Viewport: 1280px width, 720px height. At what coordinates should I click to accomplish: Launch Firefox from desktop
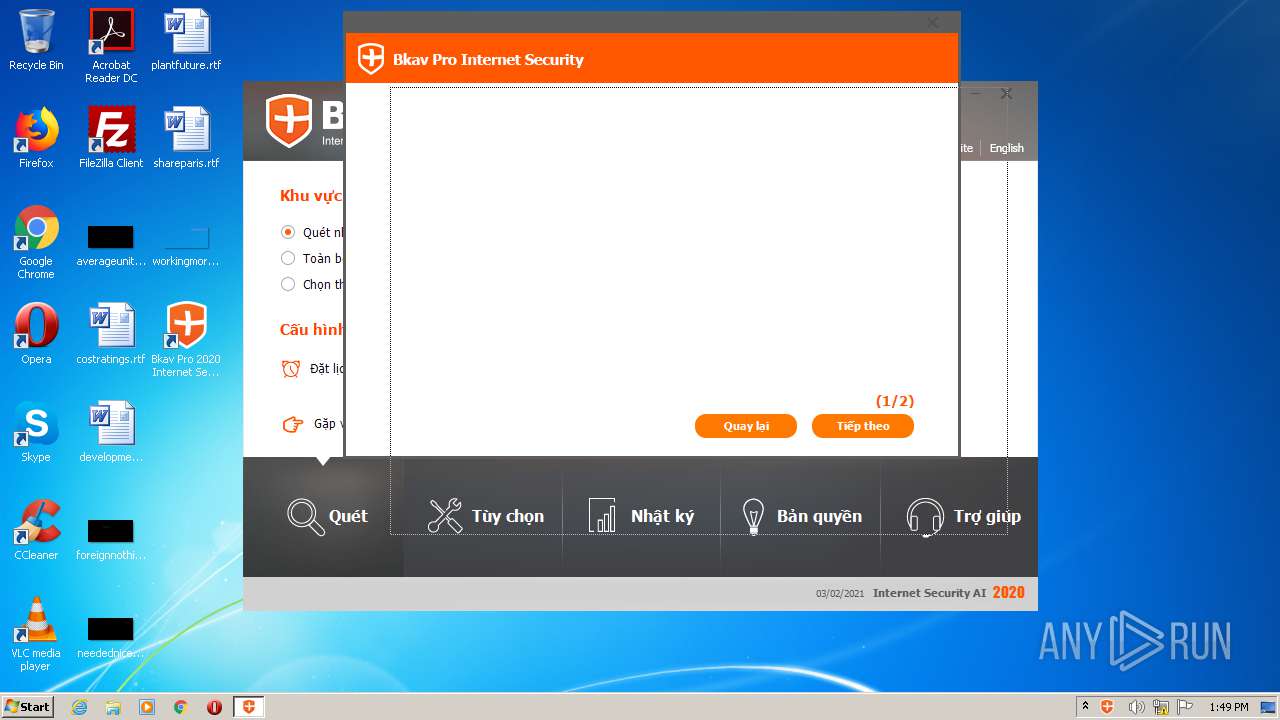click(36, 138)
